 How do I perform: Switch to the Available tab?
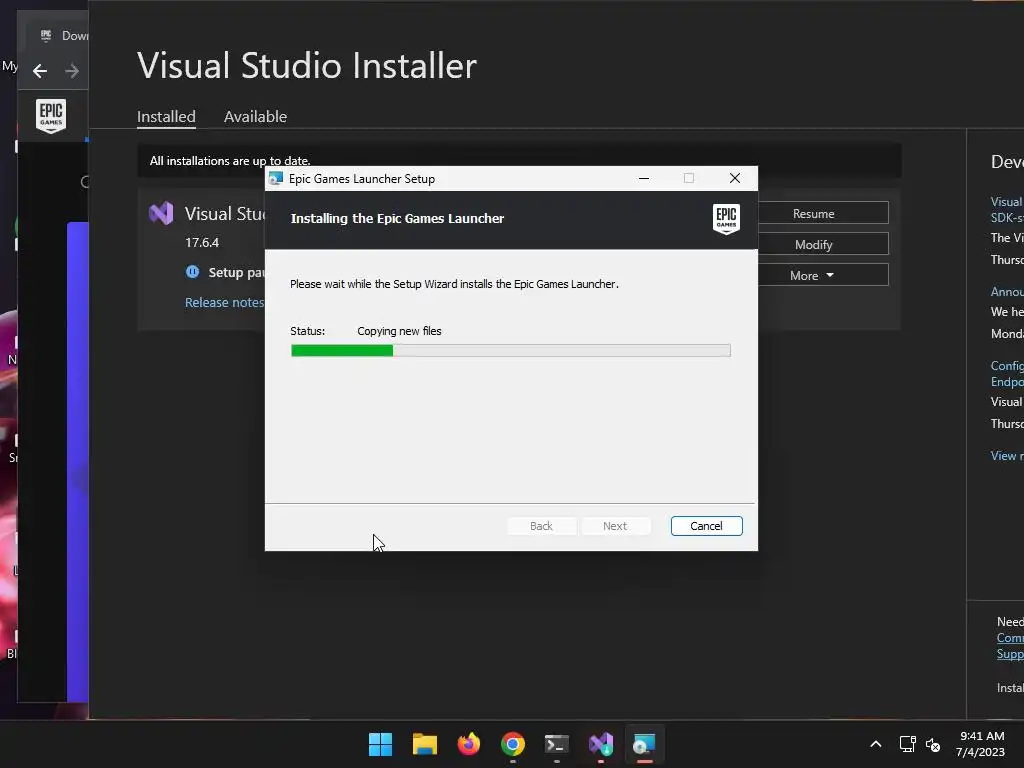[255, 116]
